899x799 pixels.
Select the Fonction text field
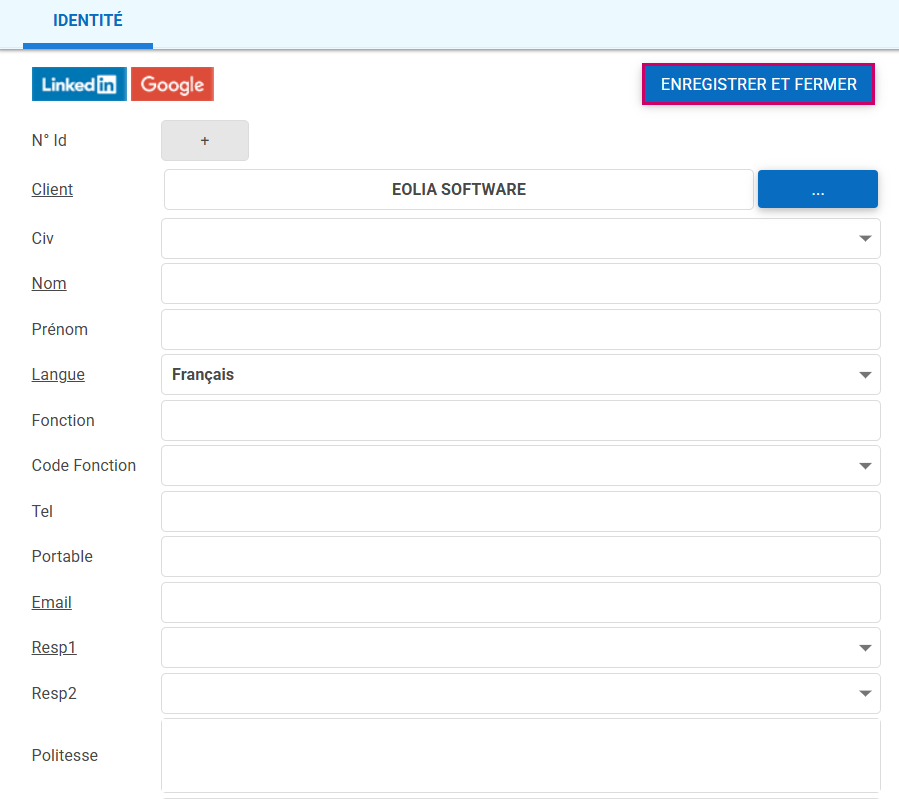520,421
